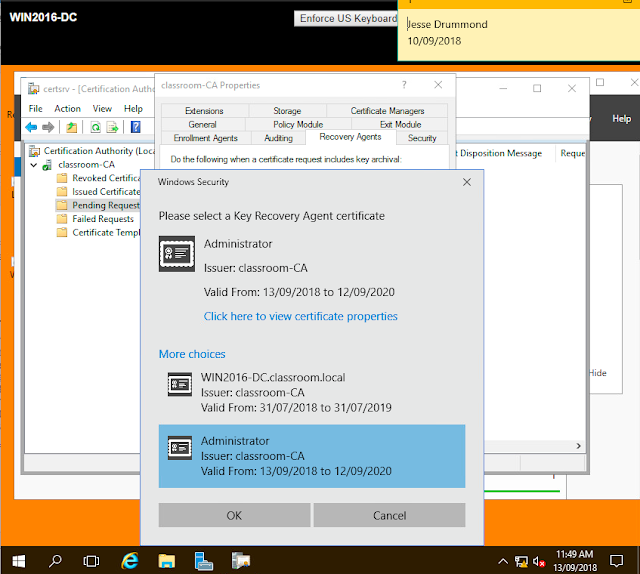The height and width of the screenshot is (574, 640).
Task: Switch to the Exit Module tab
Action: [400, 125]
